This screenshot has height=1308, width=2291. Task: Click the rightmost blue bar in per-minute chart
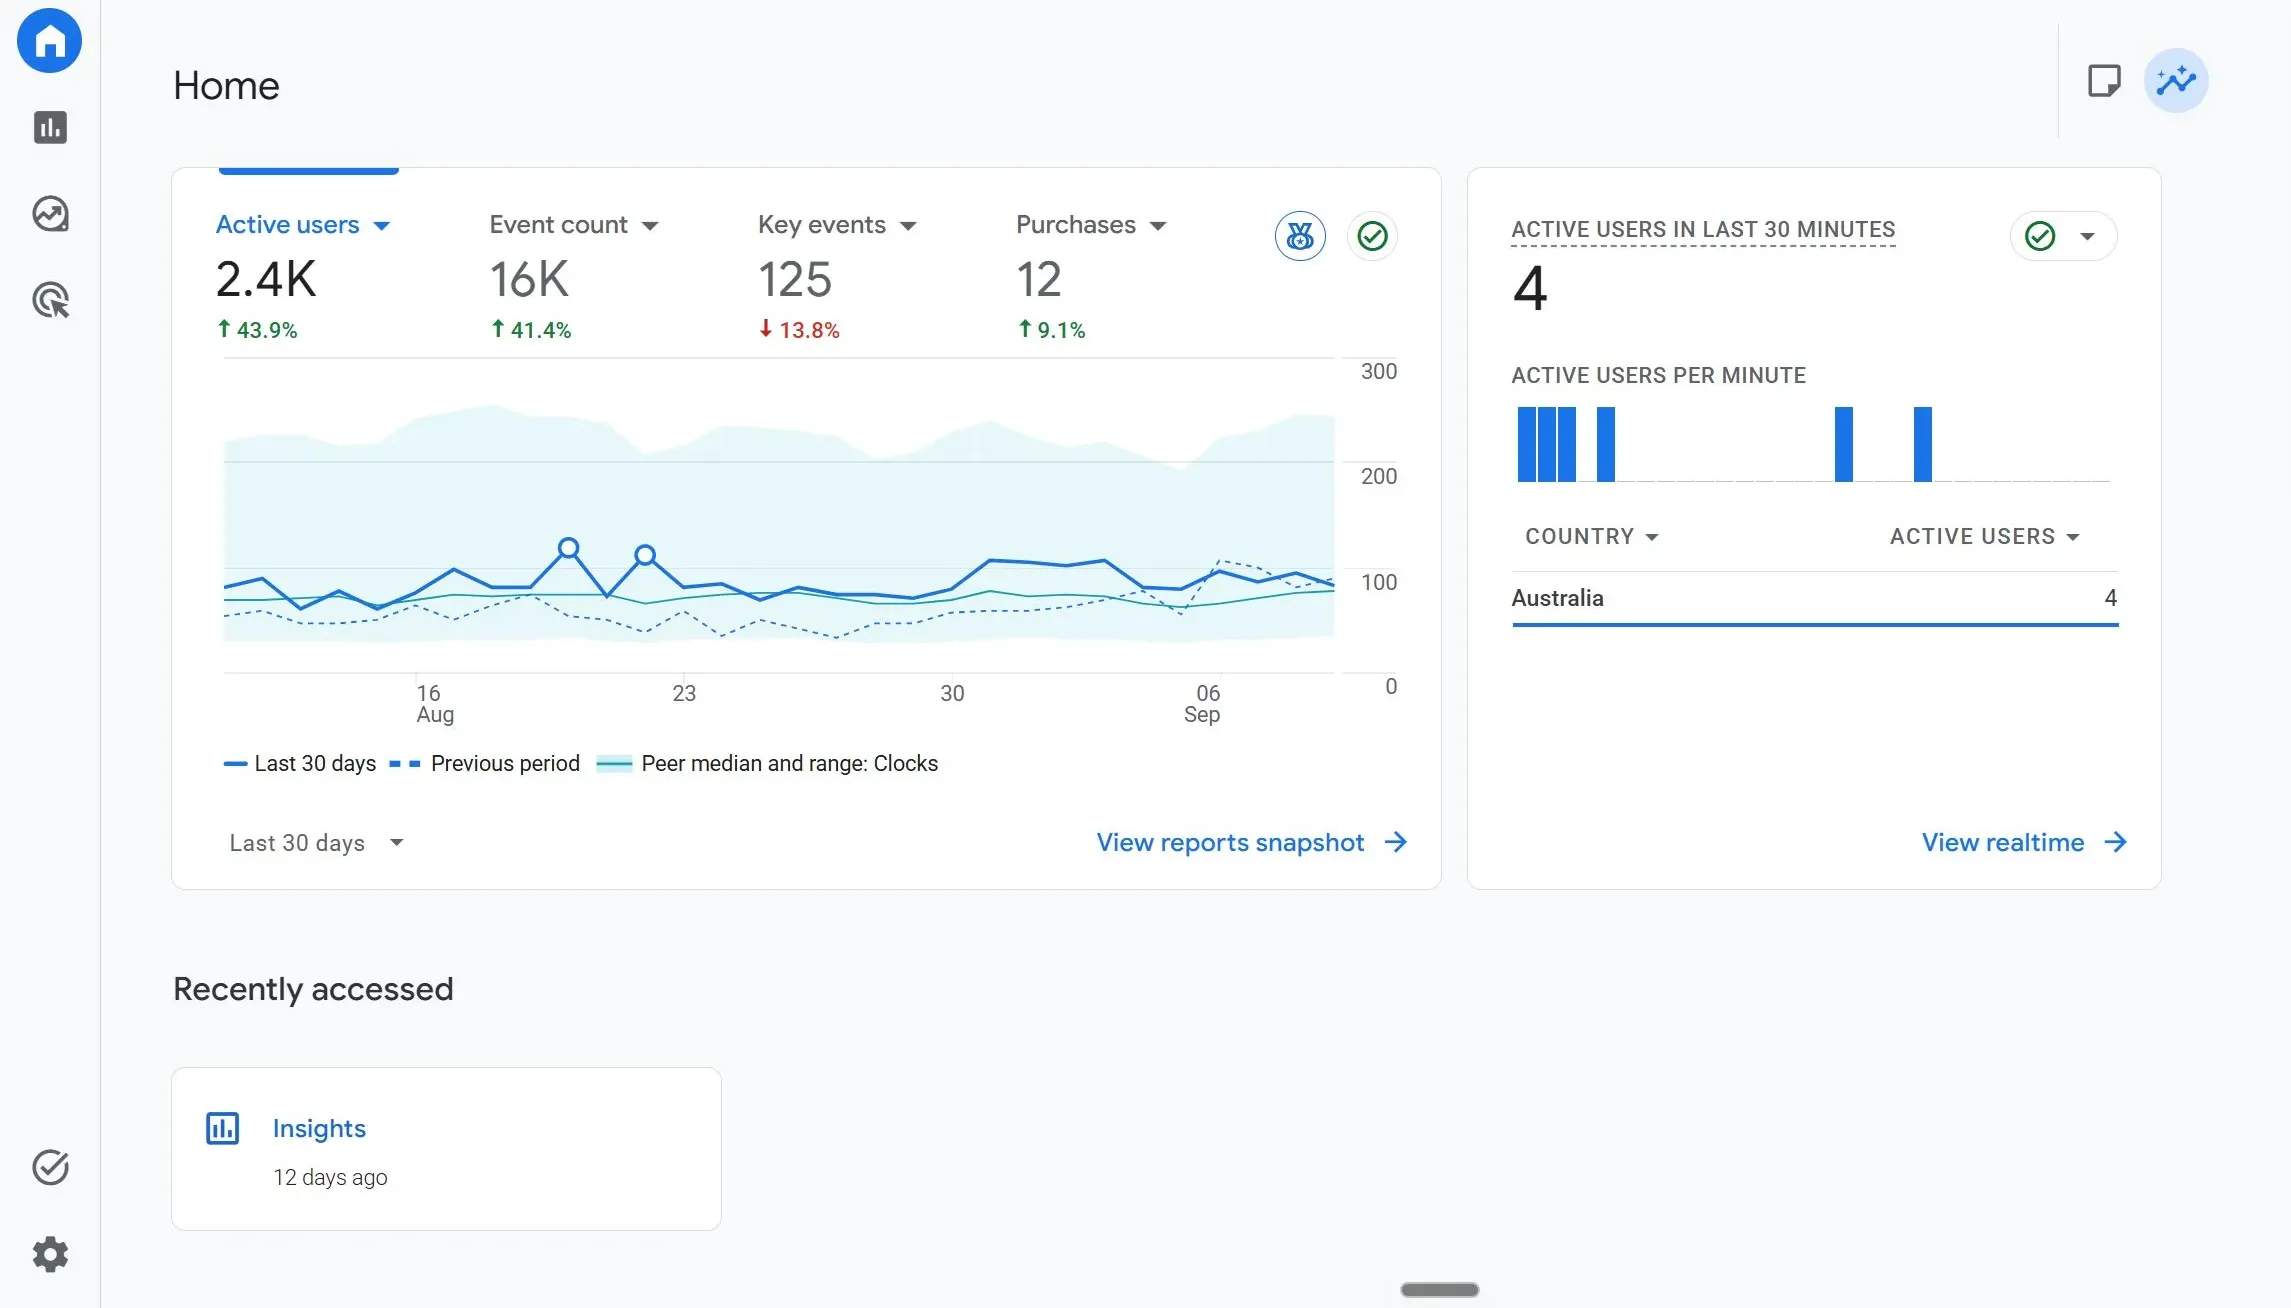(x=1923, y=444)
